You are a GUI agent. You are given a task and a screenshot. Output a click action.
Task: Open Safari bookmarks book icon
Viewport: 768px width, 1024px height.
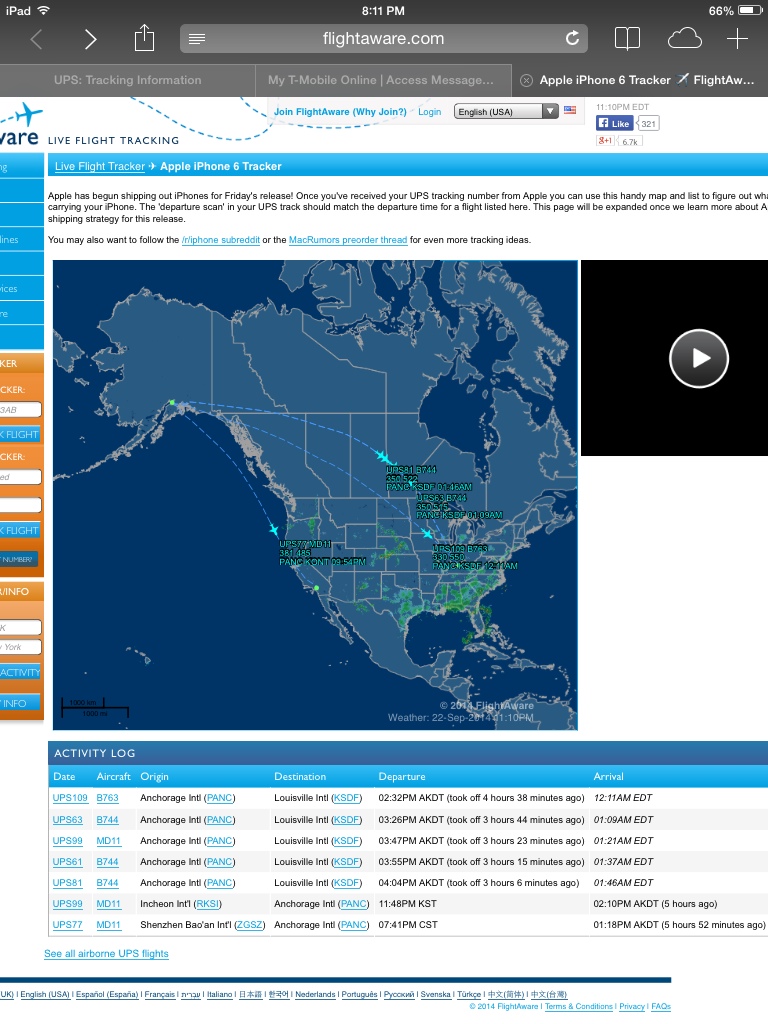pyautogui.click(x=627, y=39)
